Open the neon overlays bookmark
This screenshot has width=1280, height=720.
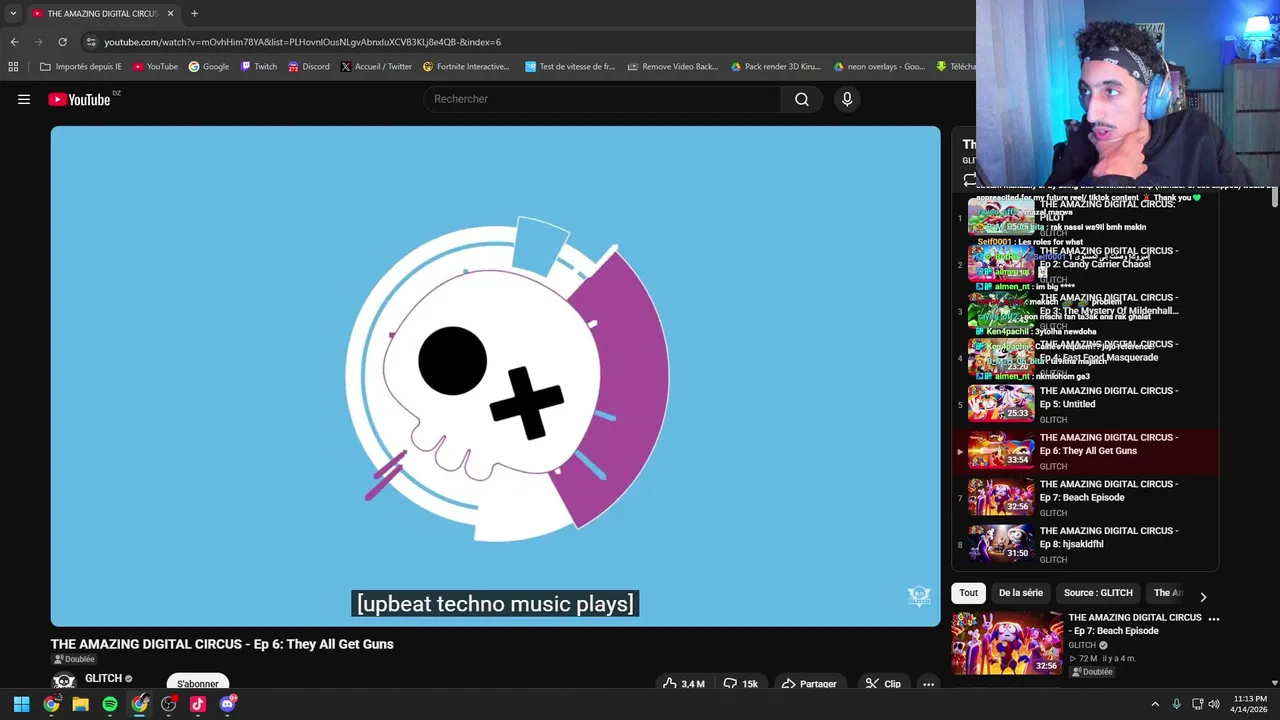click(x=878, y=67)
